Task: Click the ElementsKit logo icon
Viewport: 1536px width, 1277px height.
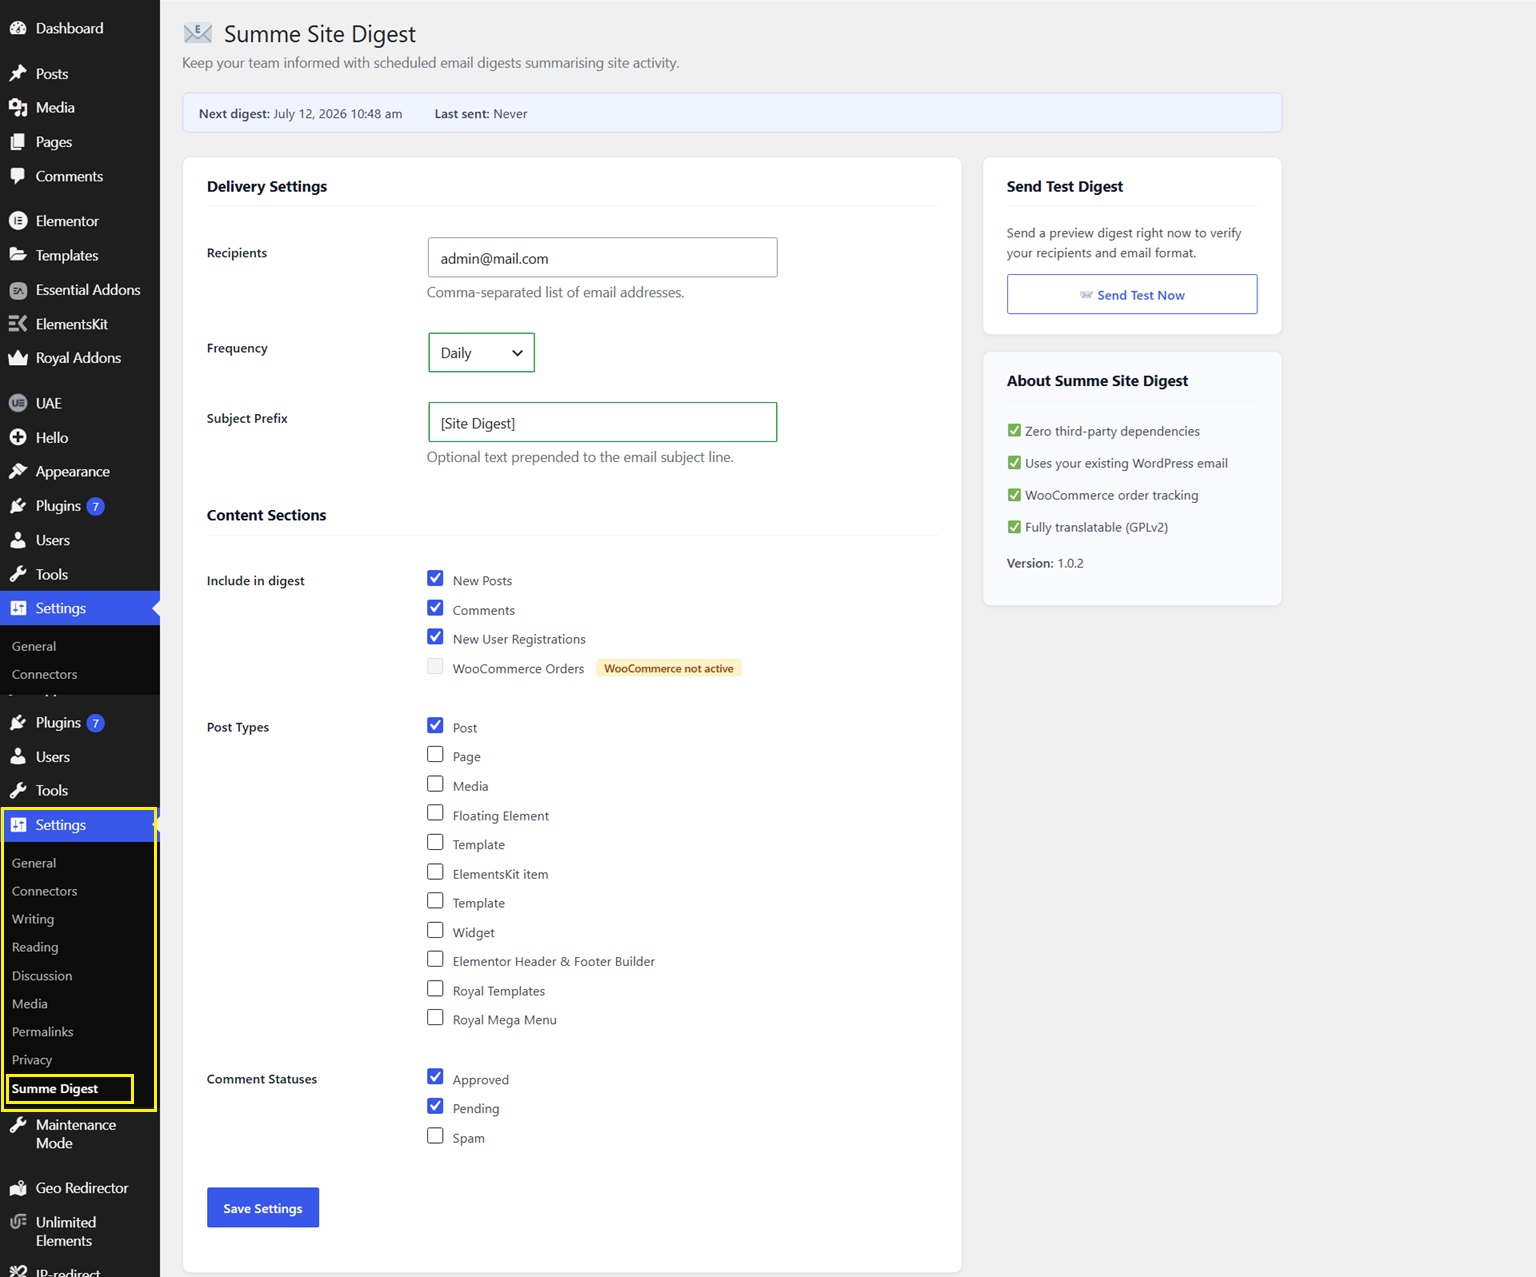Action: [18, 324]
